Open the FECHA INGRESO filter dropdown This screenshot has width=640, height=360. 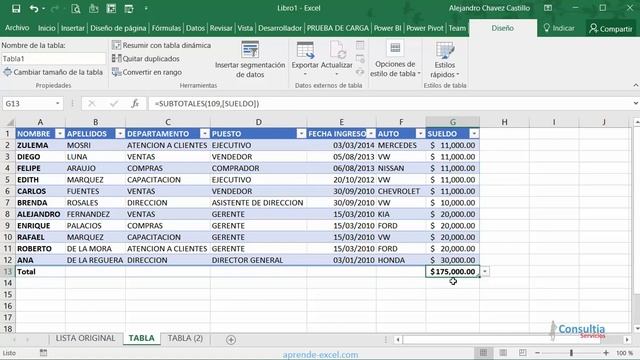click(x=371, y=134)
